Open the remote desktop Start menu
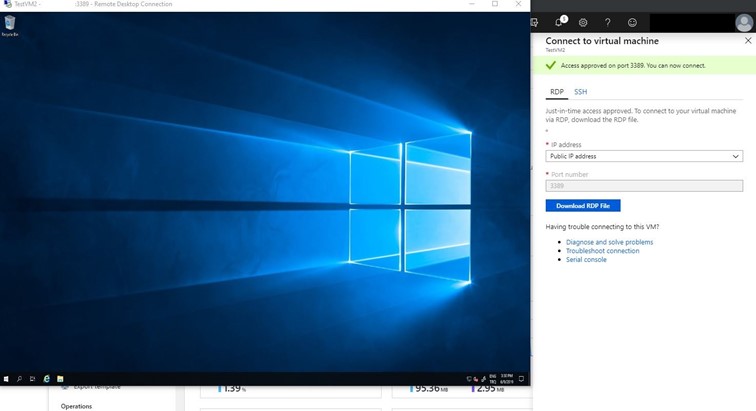The width and height of the screenshot is (756, 411). point(6,379)
